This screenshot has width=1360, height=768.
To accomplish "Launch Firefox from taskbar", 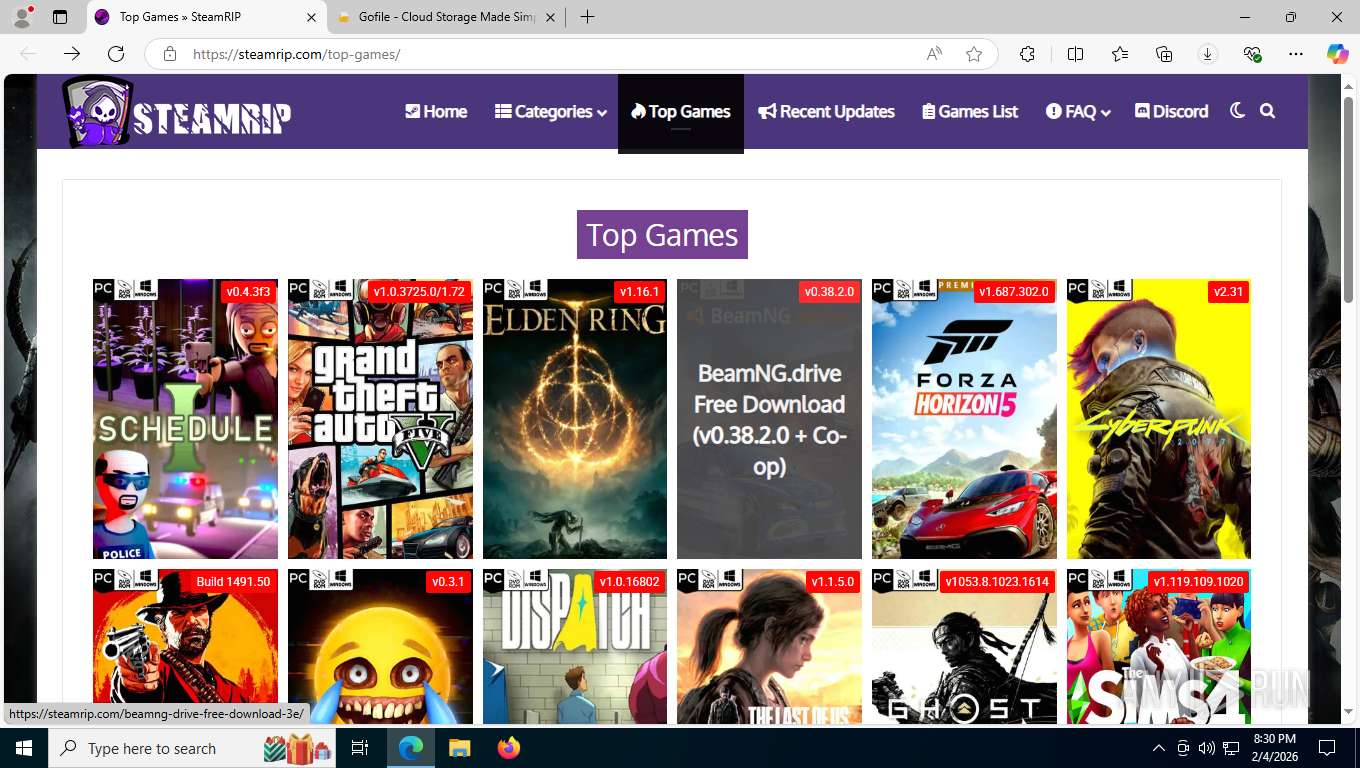I will pyautogui.click(x=508, y=748).
